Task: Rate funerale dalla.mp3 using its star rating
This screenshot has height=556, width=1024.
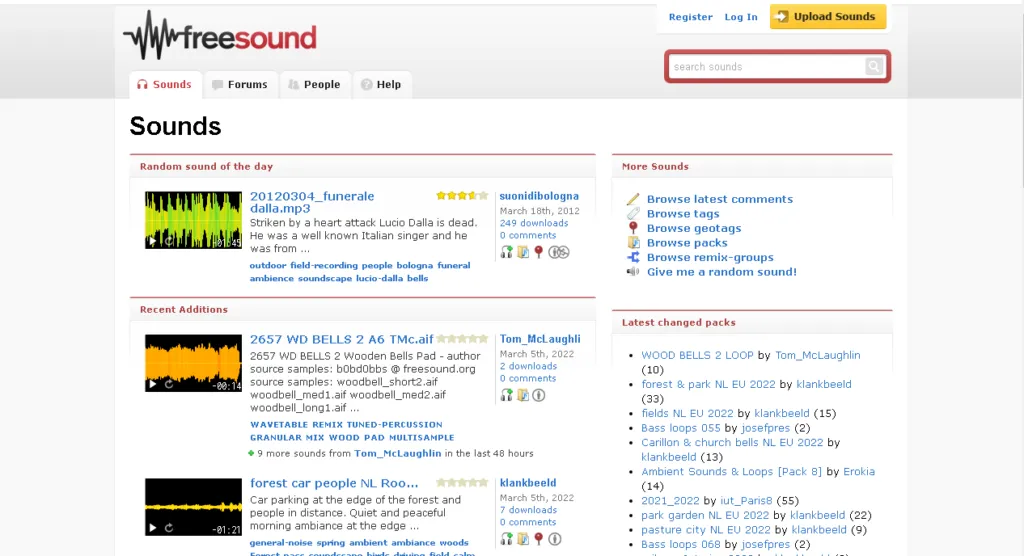Action: 462,195
